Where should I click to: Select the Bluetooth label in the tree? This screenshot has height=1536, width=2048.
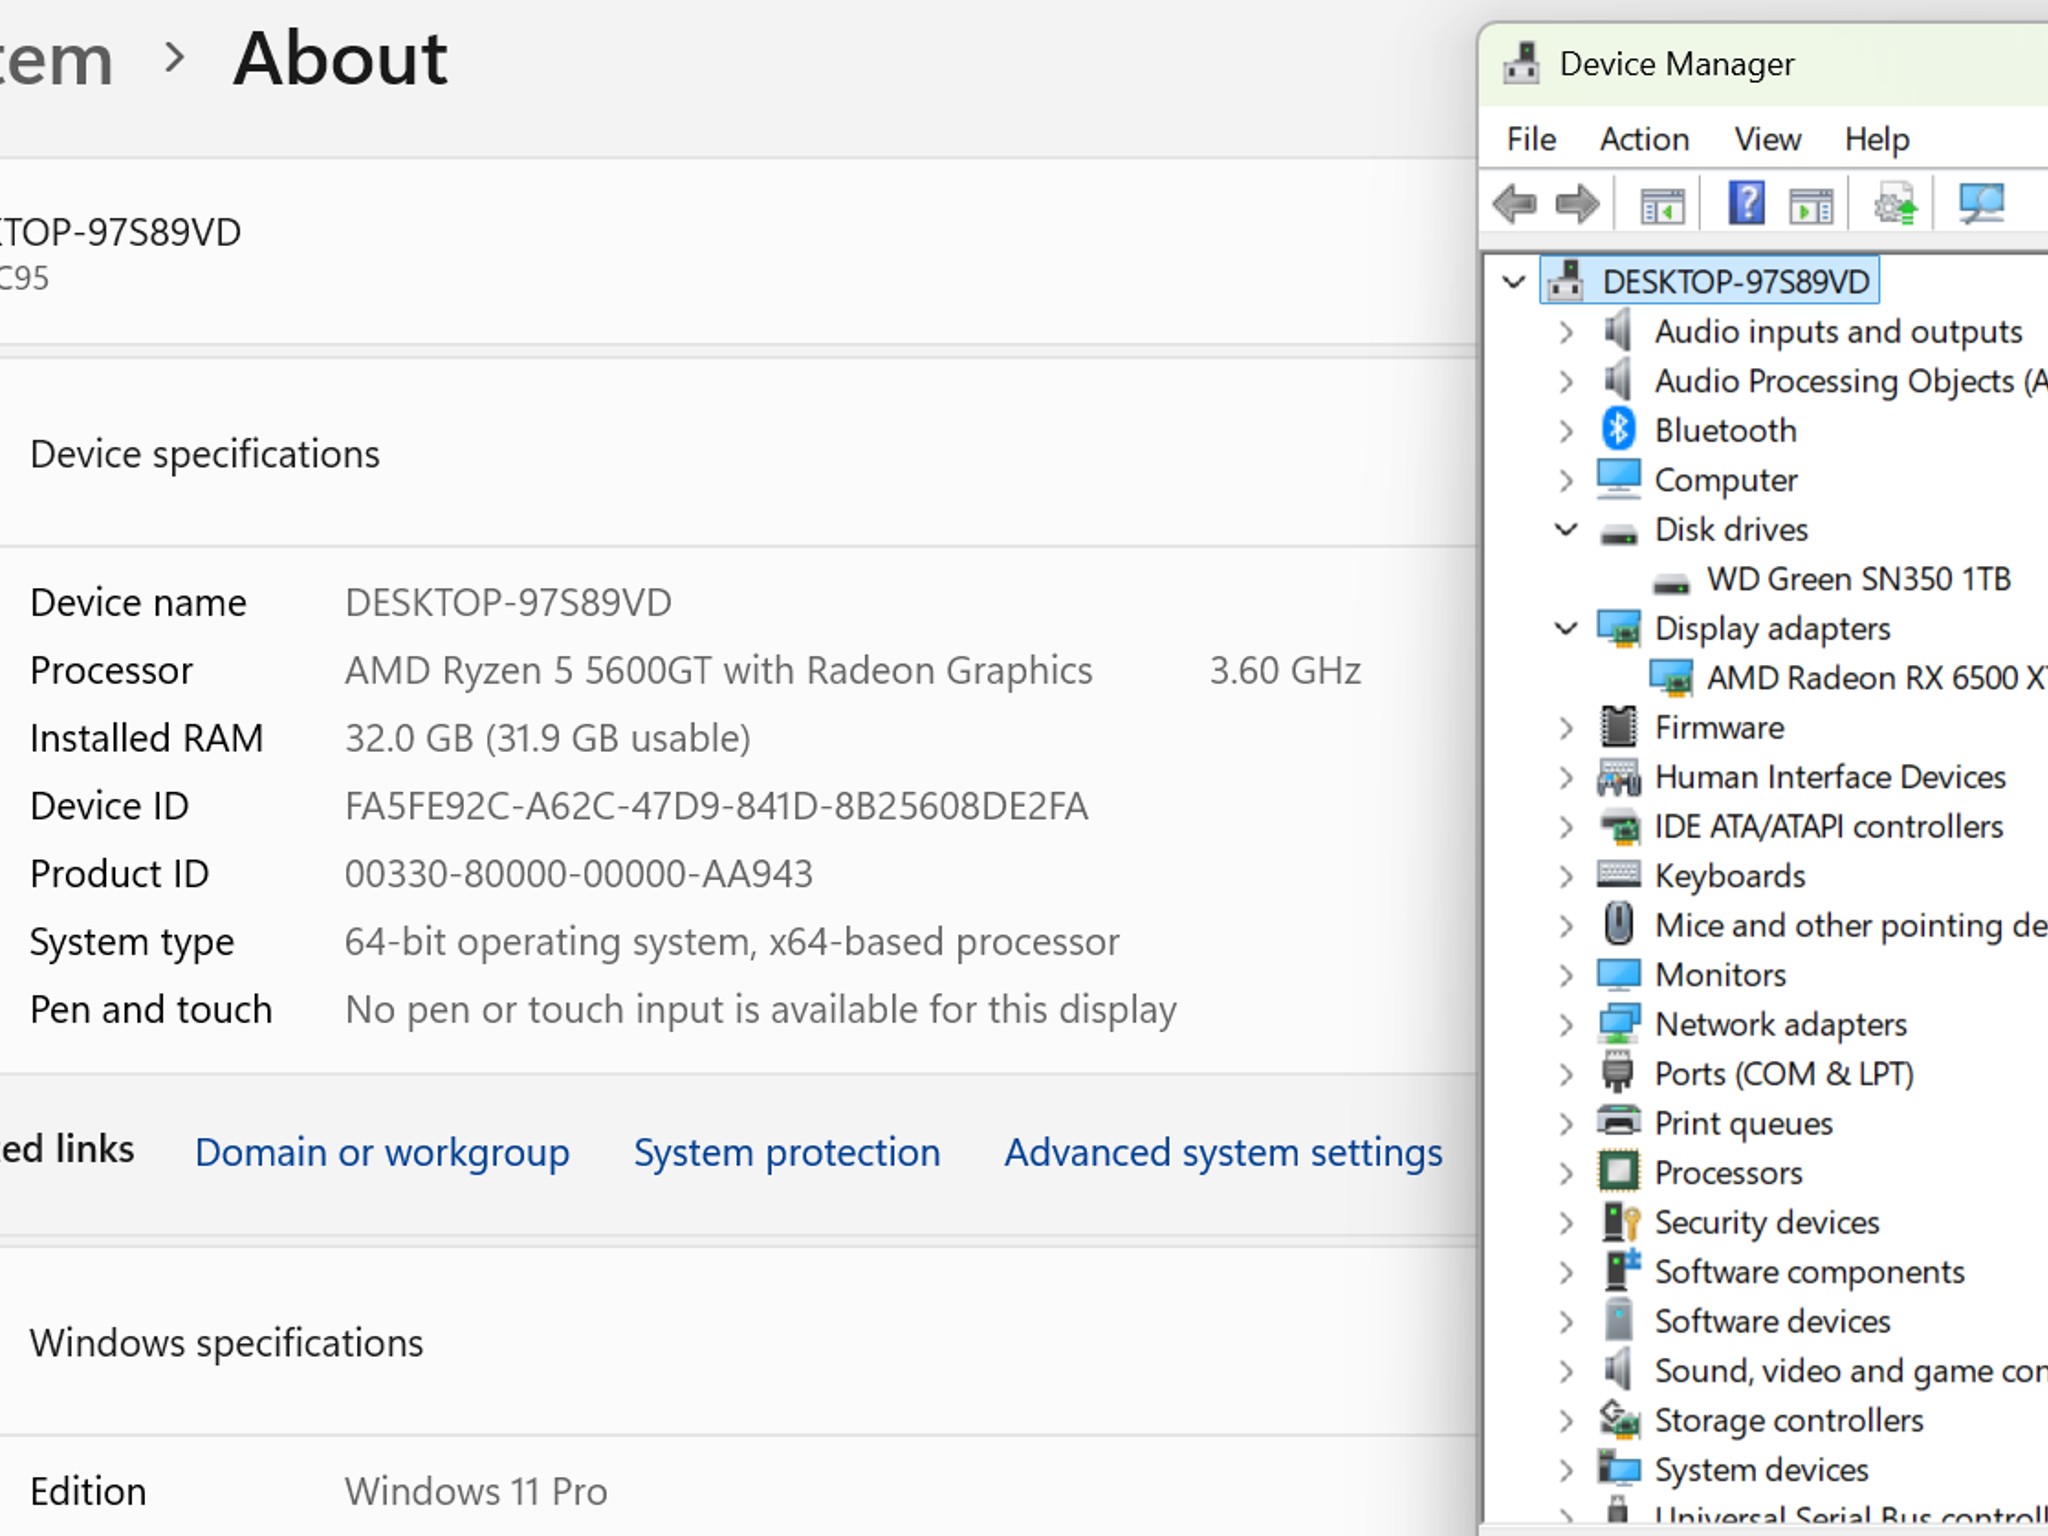pos(1725,430)
